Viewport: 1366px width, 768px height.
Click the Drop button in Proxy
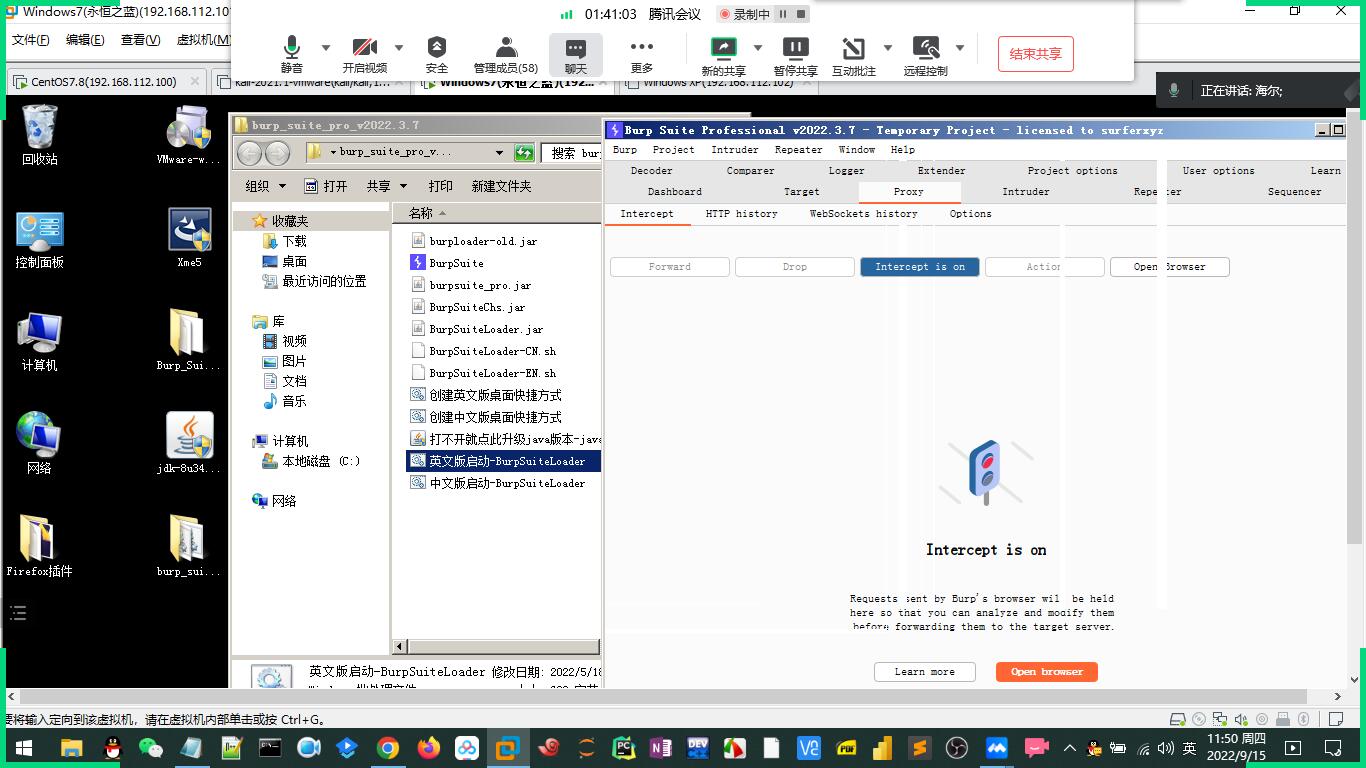pos(795,267)
